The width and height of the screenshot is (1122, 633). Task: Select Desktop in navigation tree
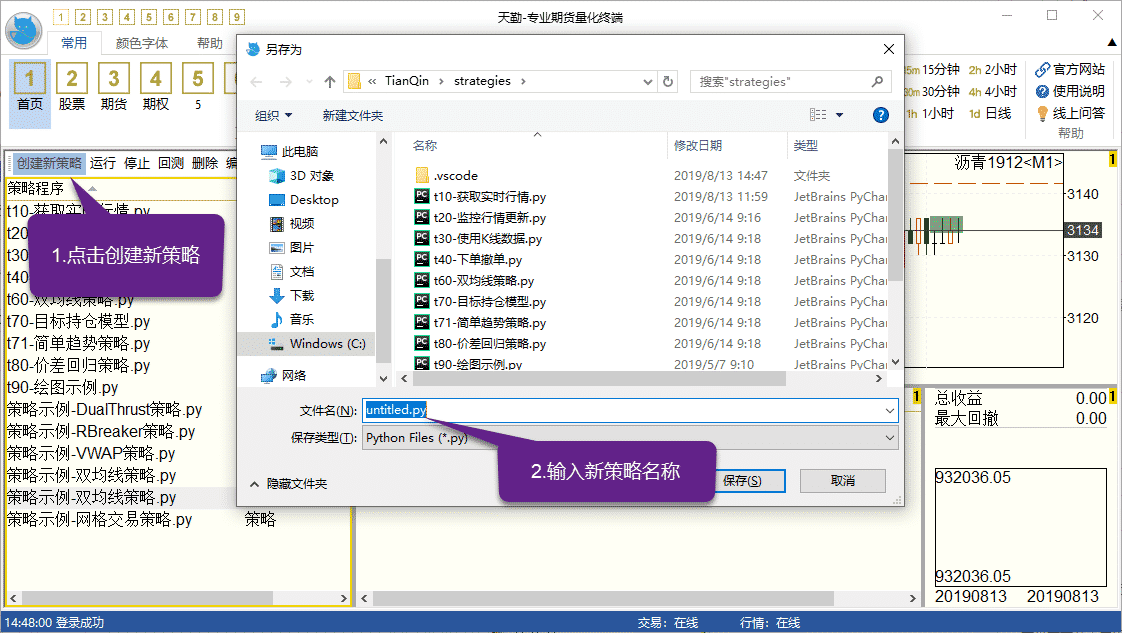pos(314,200)
